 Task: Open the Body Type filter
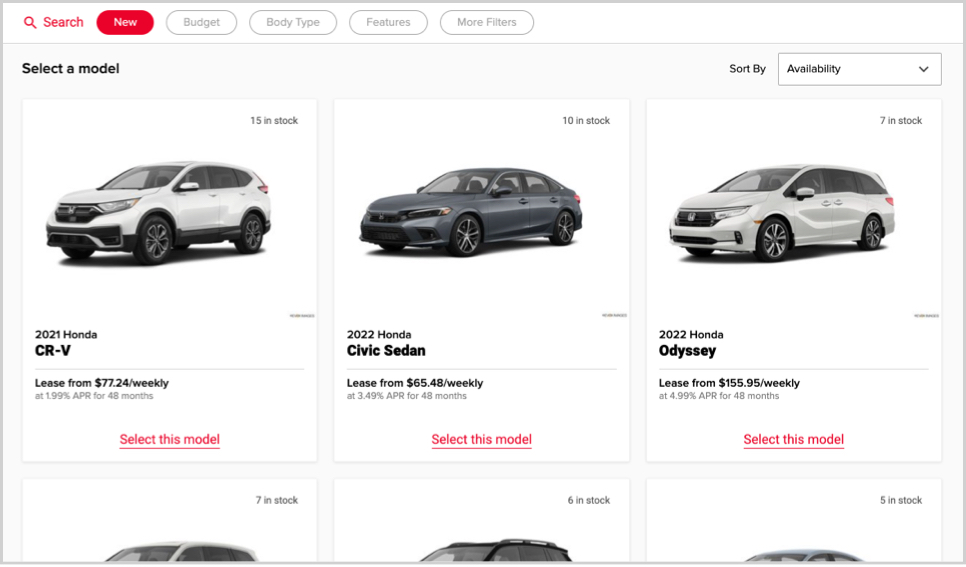[x=293, y=22]
